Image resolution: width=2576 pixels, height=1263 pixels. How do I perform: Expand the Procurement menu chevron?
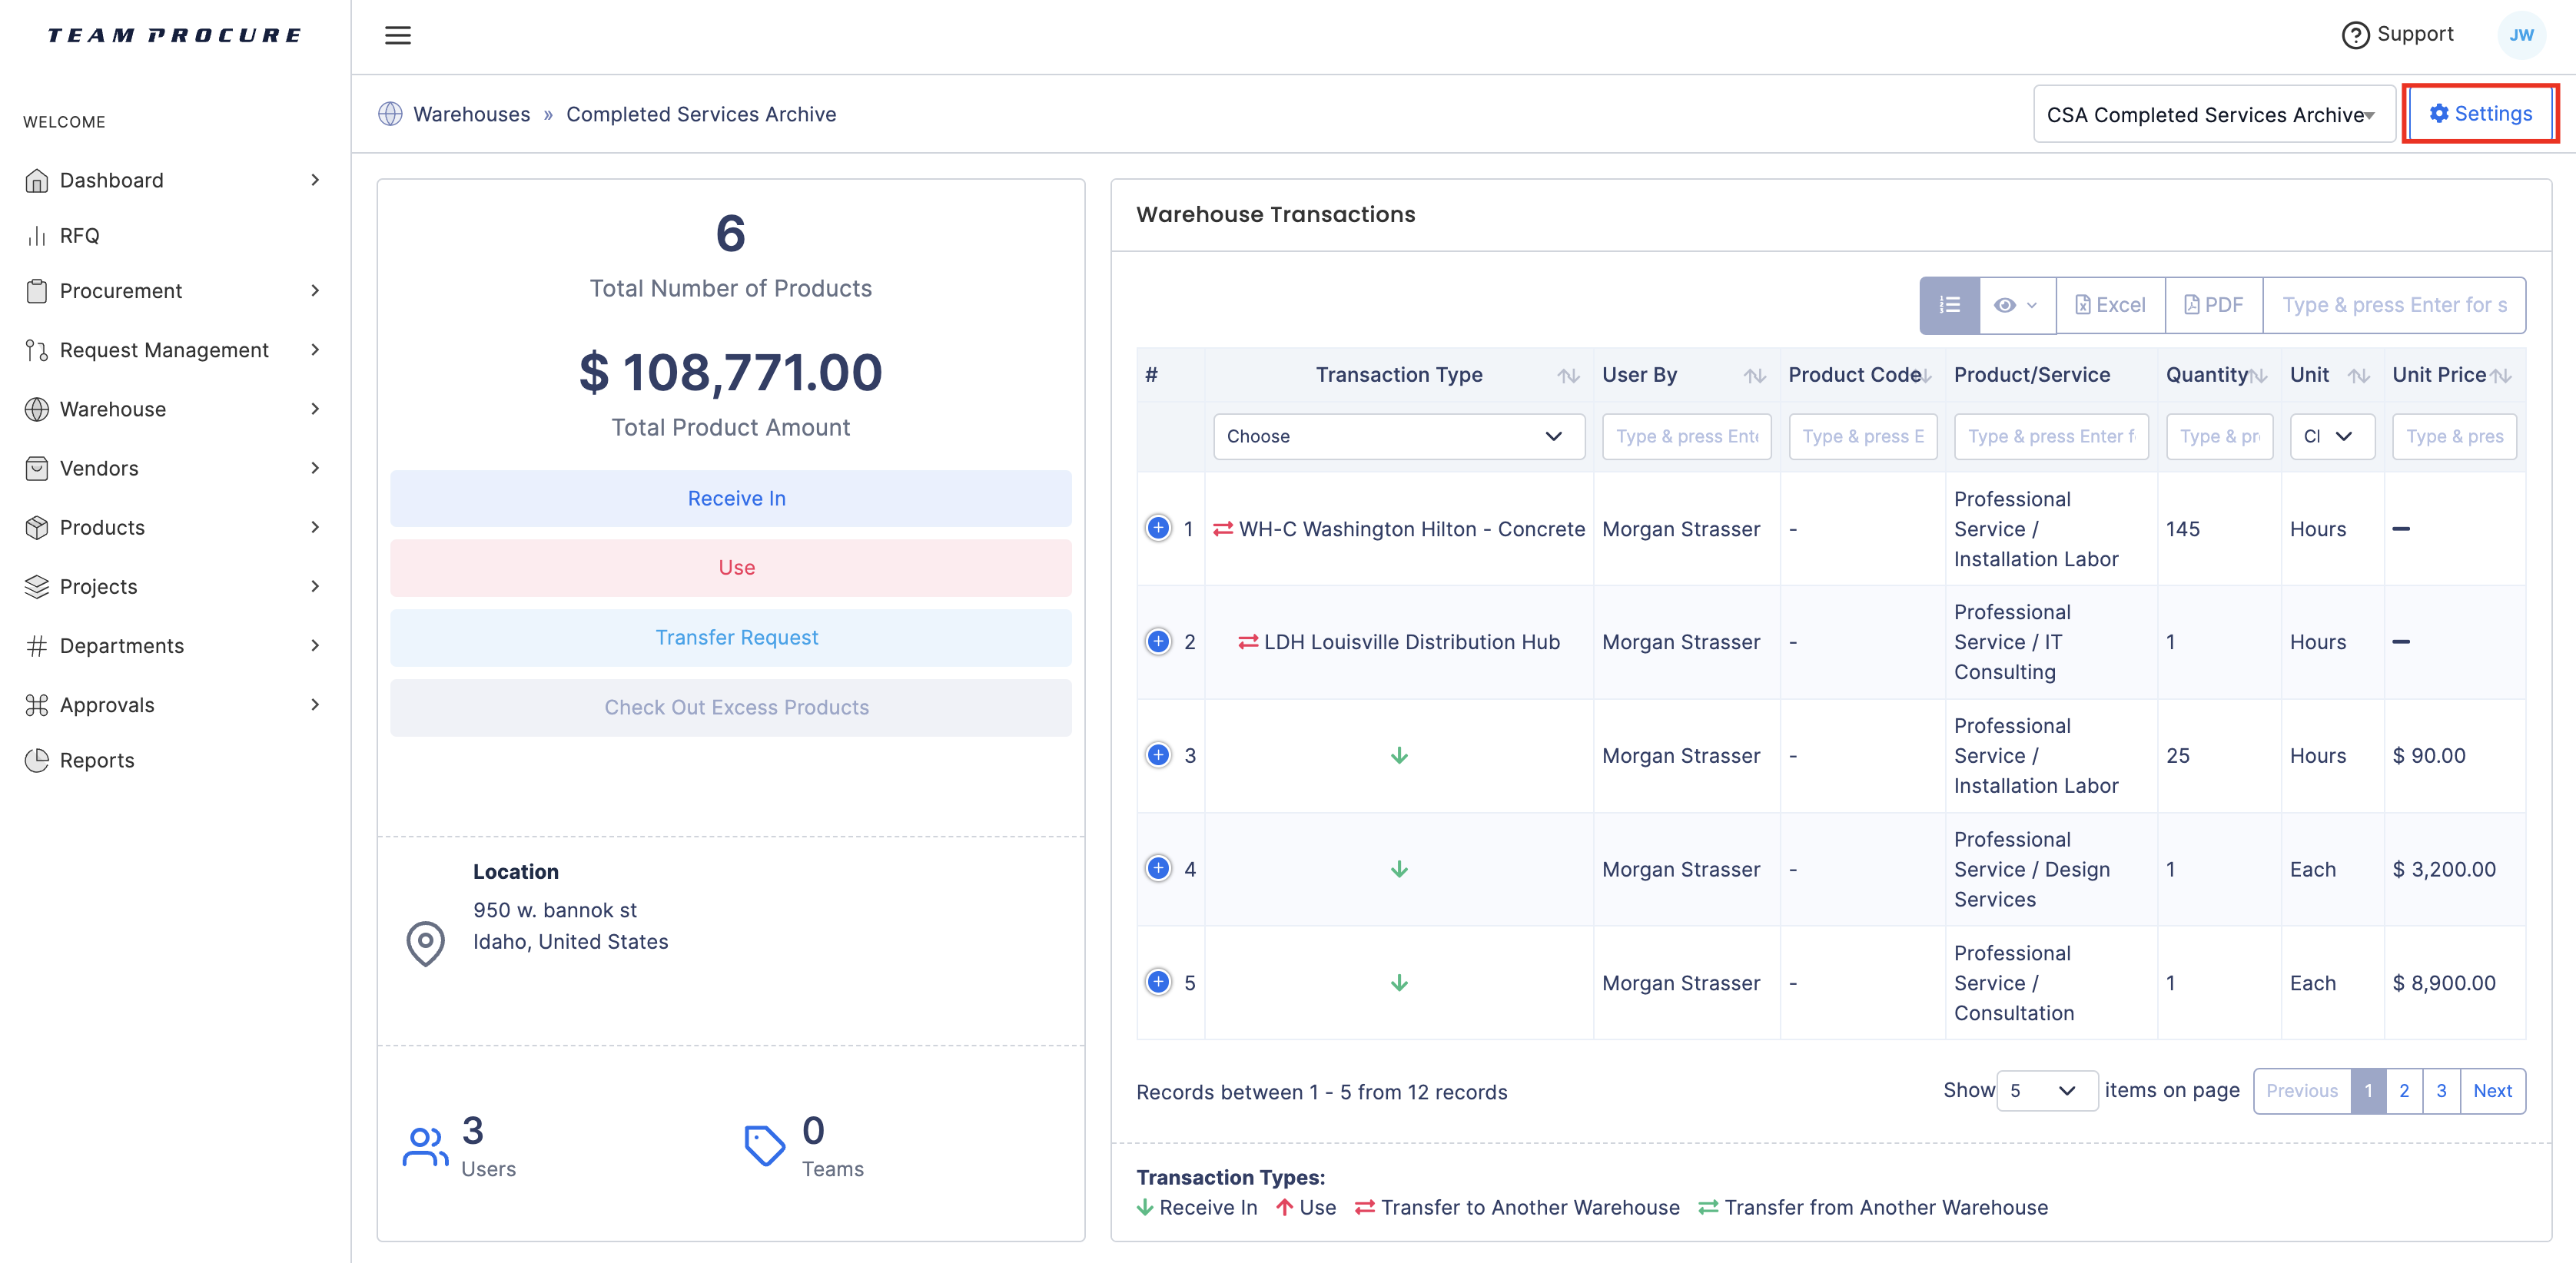click(x=315, y=291)
